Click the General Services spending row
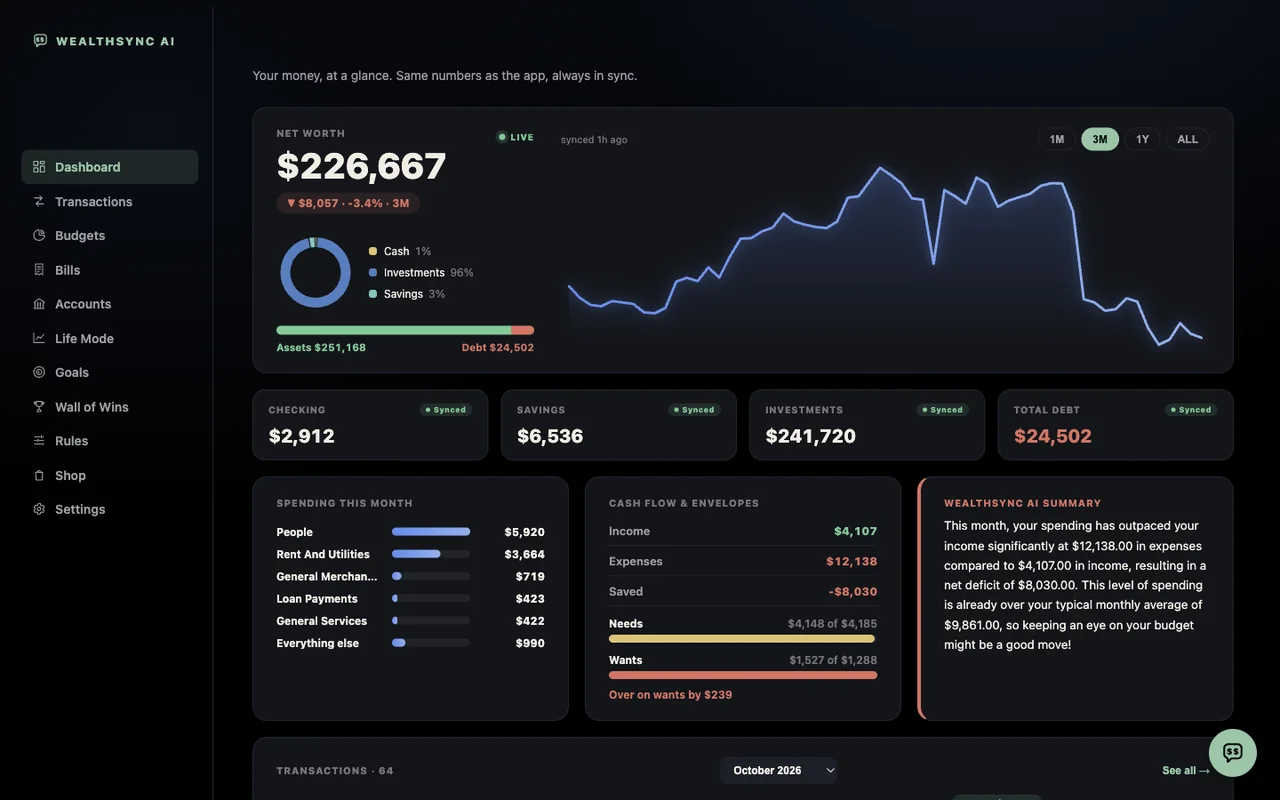1280x800 pixels. [410, 621]
